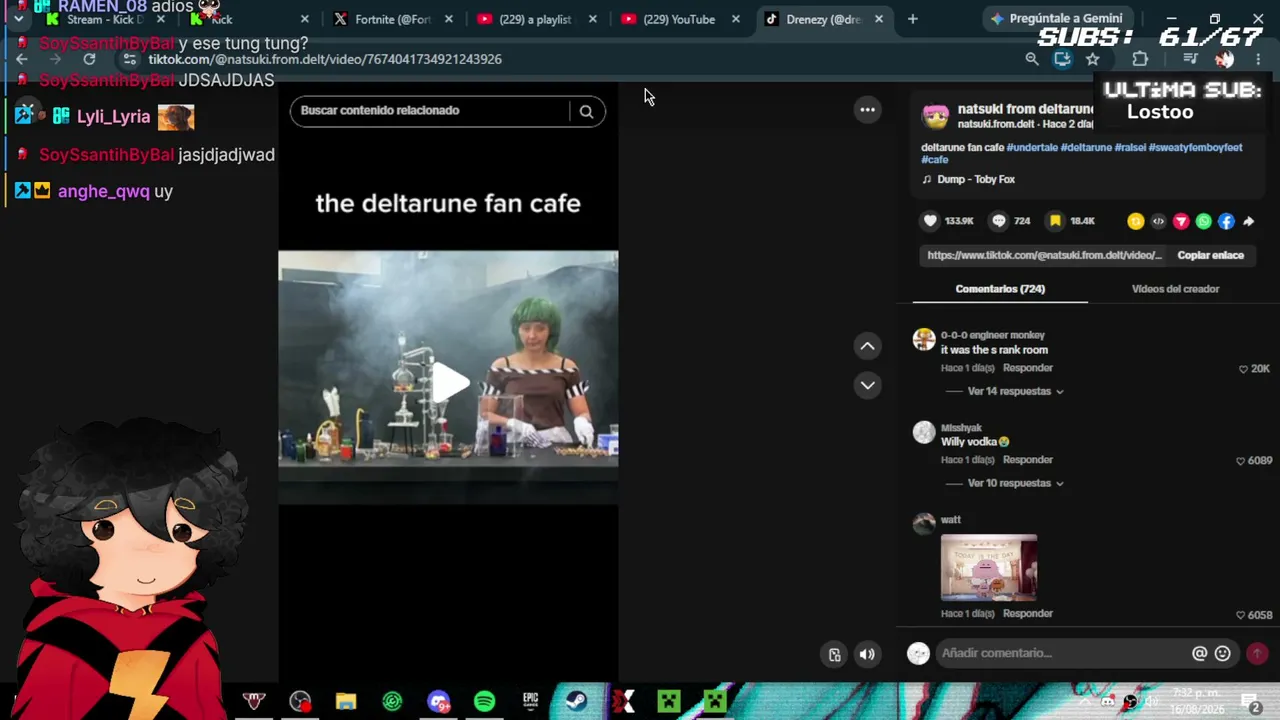Open File Explorer from the taskbar
Screen dimensions: 1280x720
point(346,702)
